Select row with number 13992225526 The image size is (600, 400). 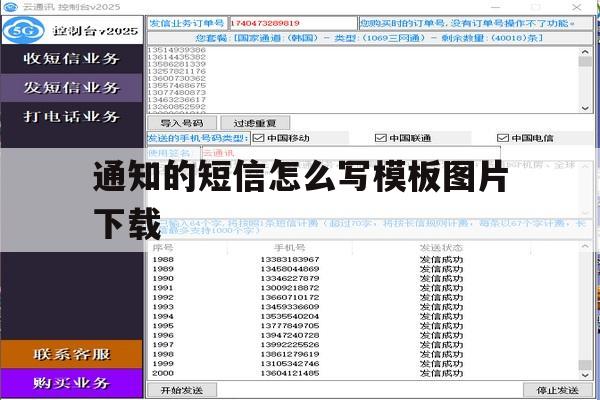click(363, 345)
